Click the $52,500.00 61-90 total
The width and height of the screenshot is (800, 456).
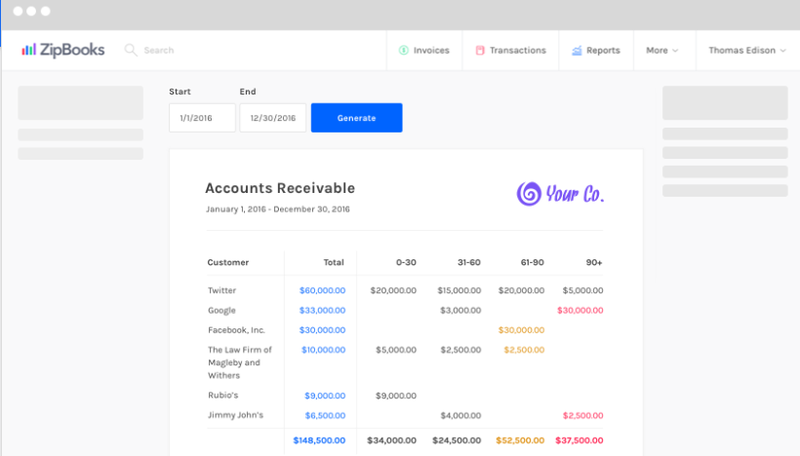click(520, 440)
